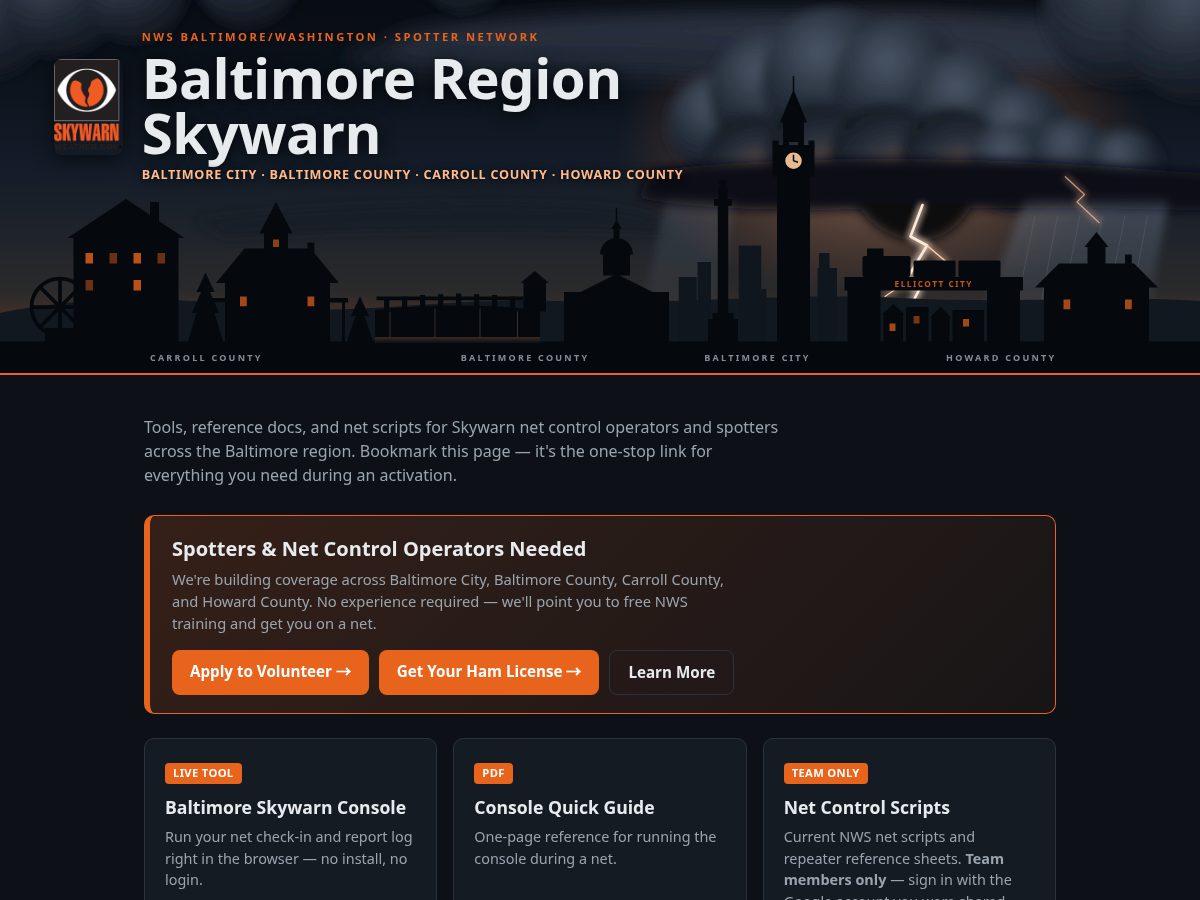Viewport: 1200px width, 900px height.
Task: Click Get Your Ham License button
Action: [x=489, y=672]
